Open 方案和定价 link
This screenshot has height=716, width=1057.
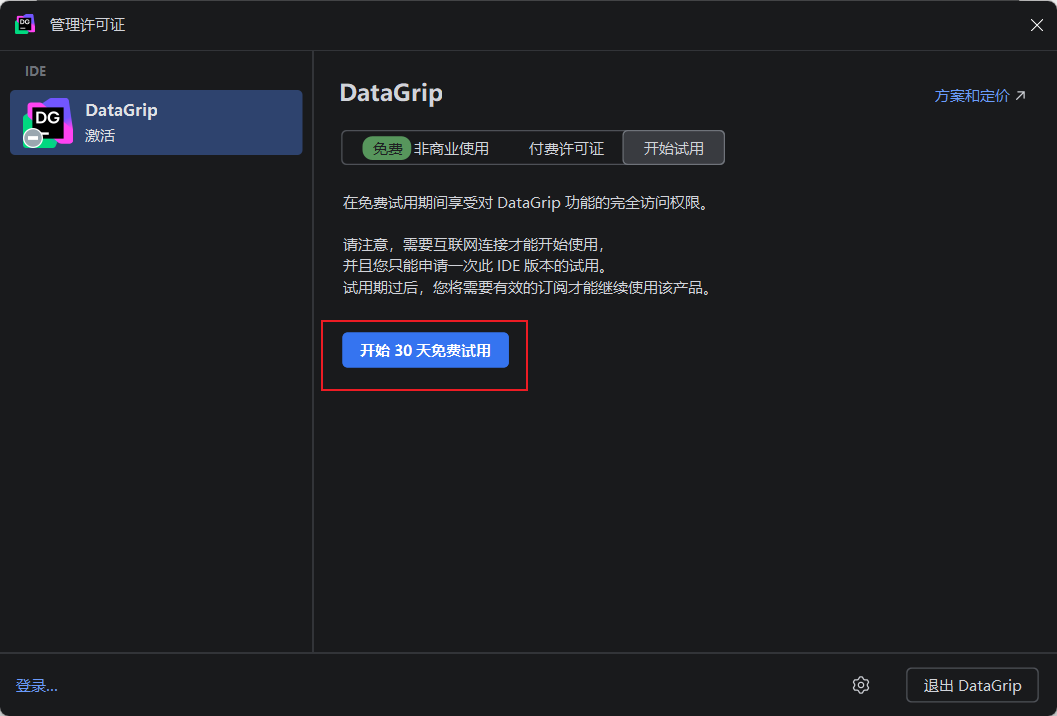tap(979, 96)
